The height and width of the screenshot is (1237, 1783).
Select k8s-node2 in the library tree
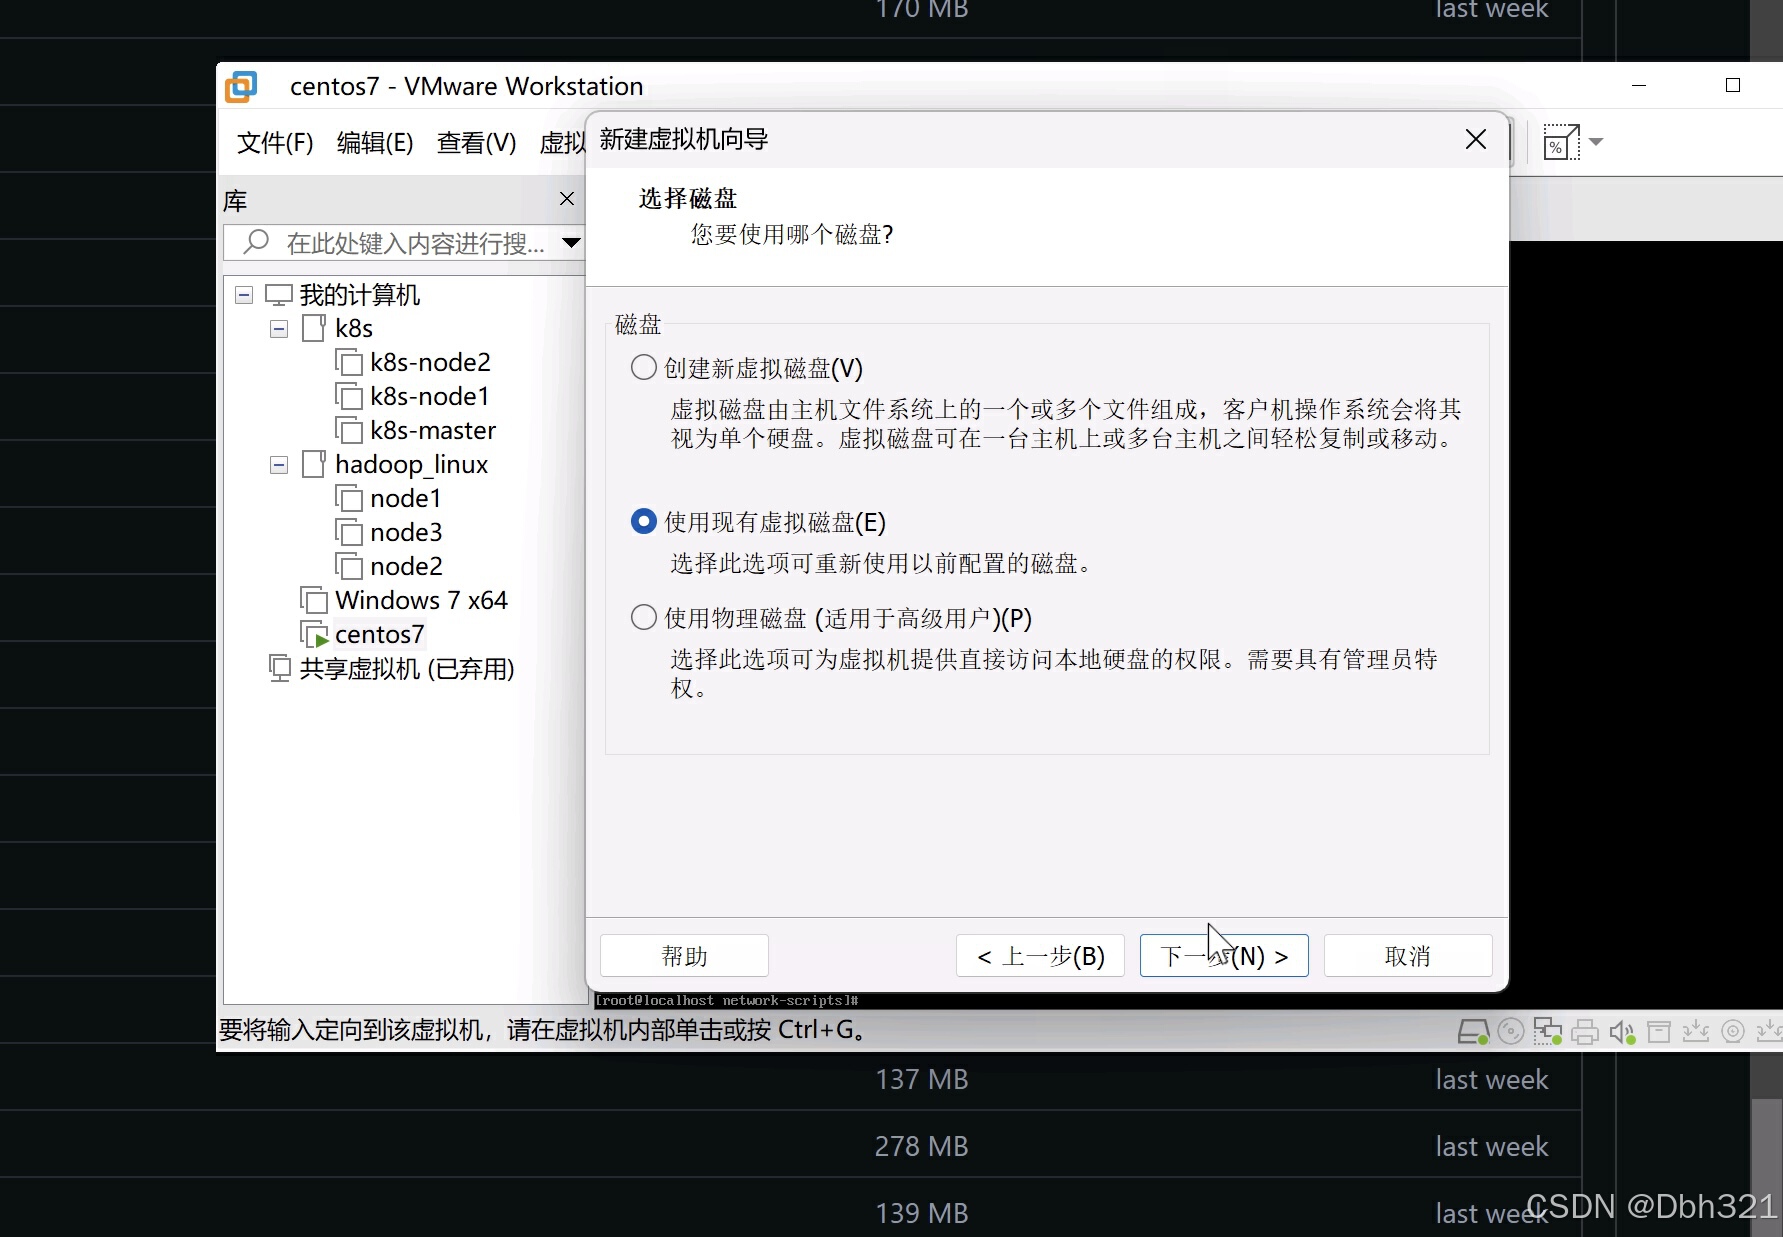tap(430, 362)
